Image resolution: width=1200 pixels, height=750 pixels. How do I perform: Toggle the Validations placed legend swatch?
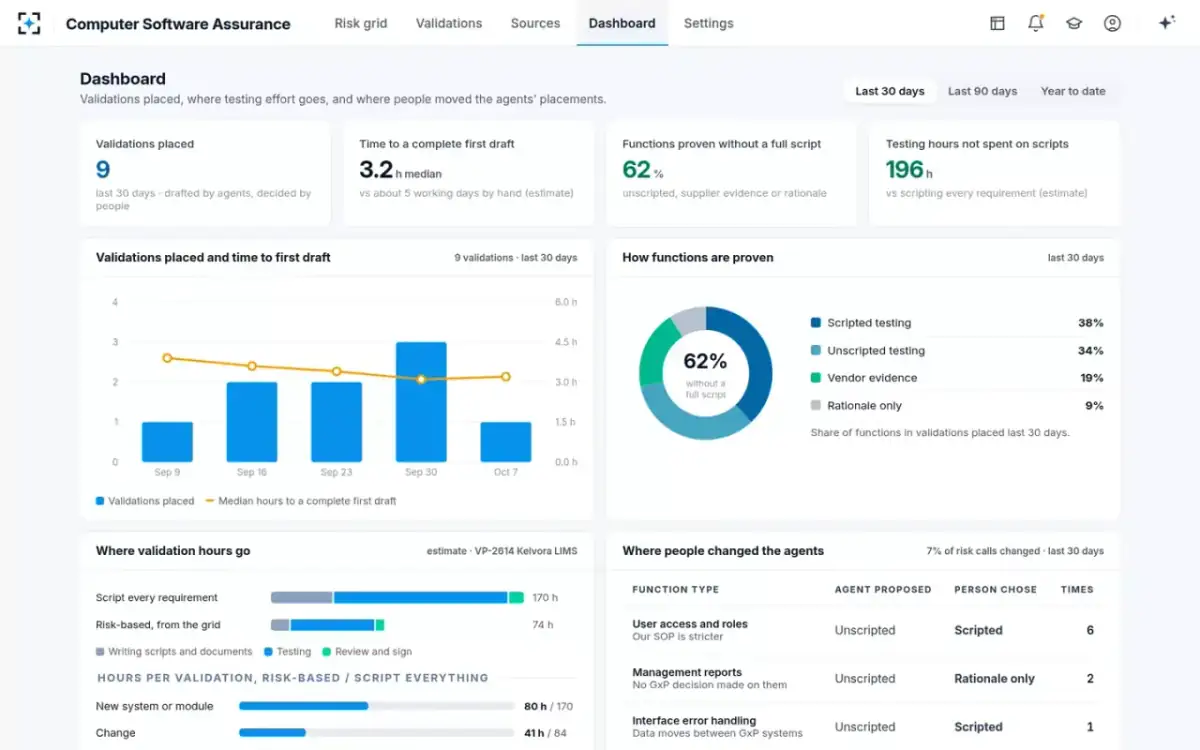tap(100, 501)
